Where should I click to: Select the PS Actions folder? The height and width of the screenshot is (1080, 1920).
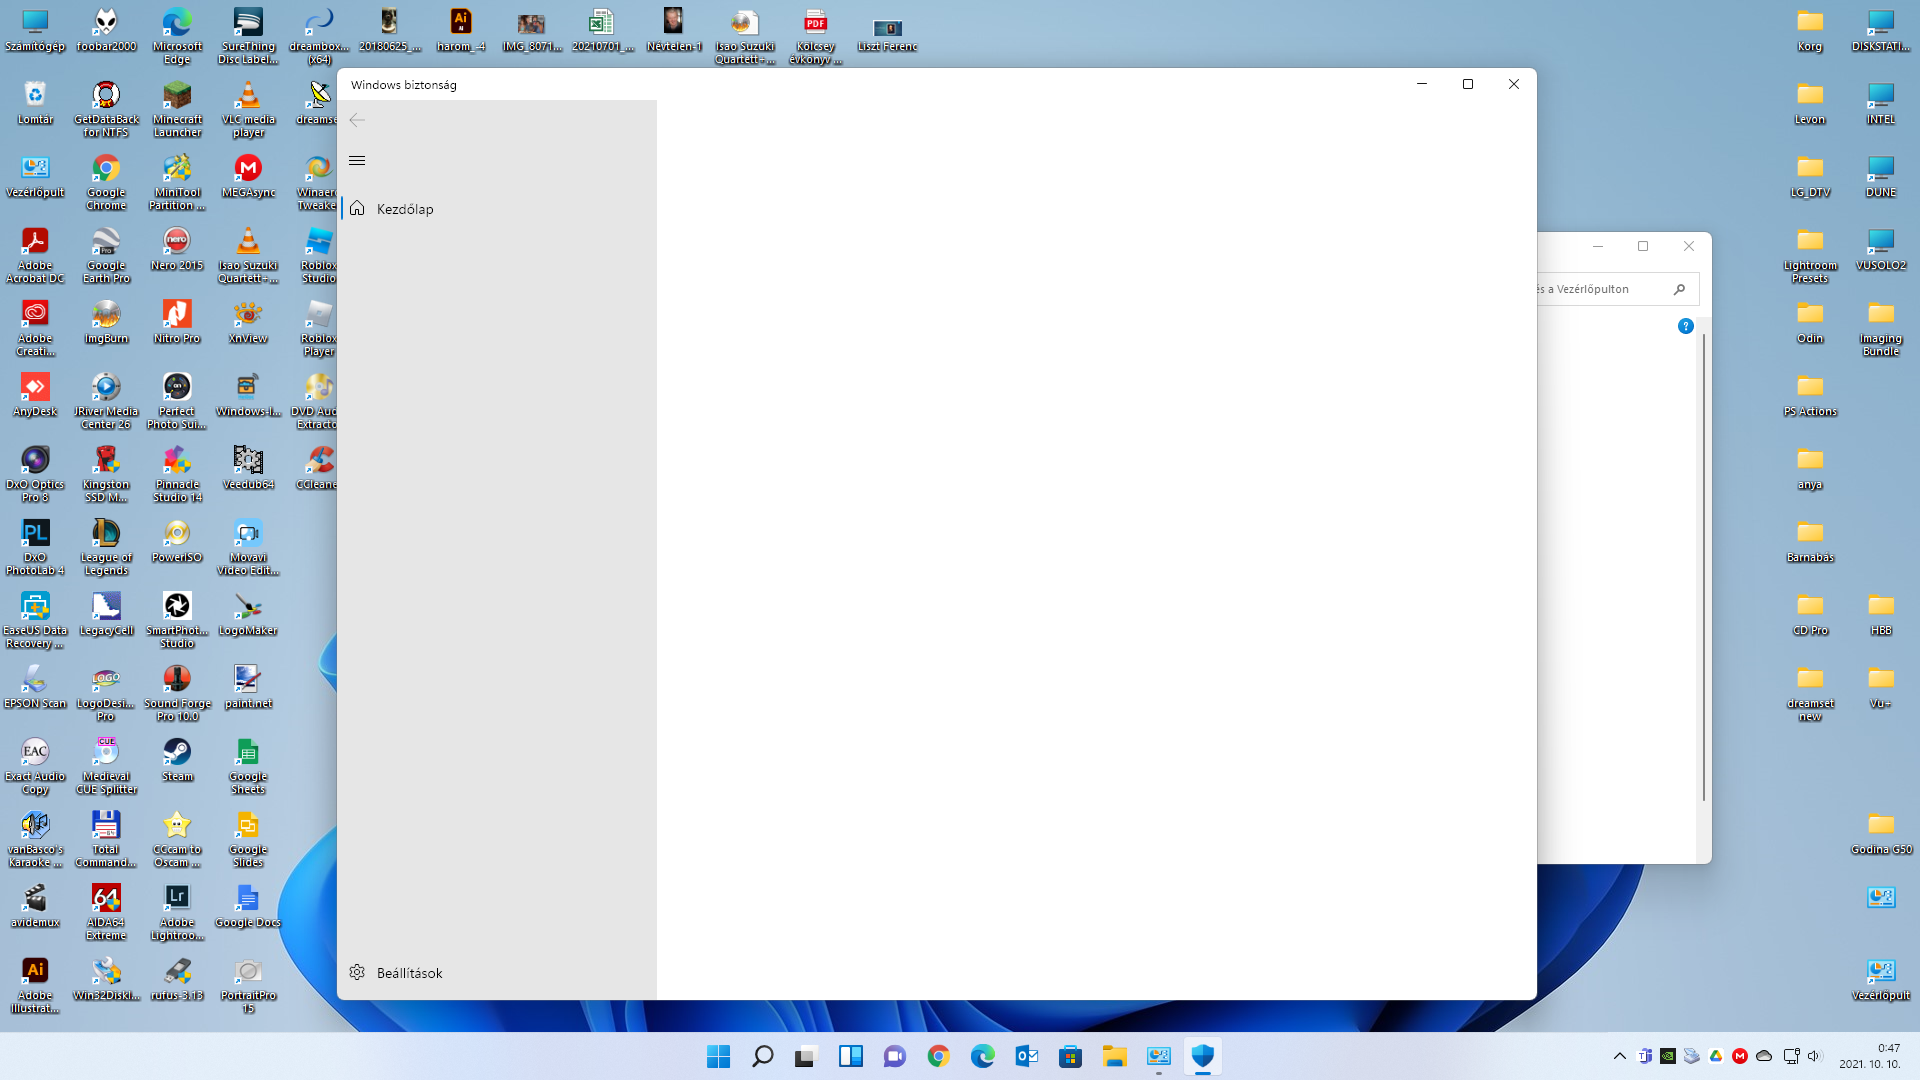tap(1810, 396)
